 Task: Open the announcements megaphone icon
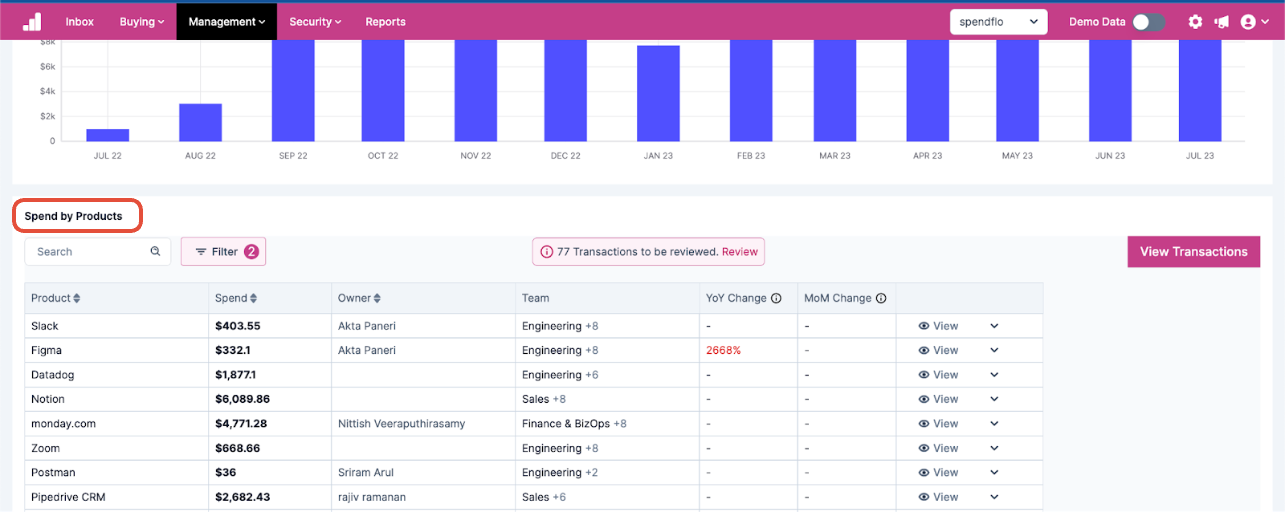(x=1221, y=21)
